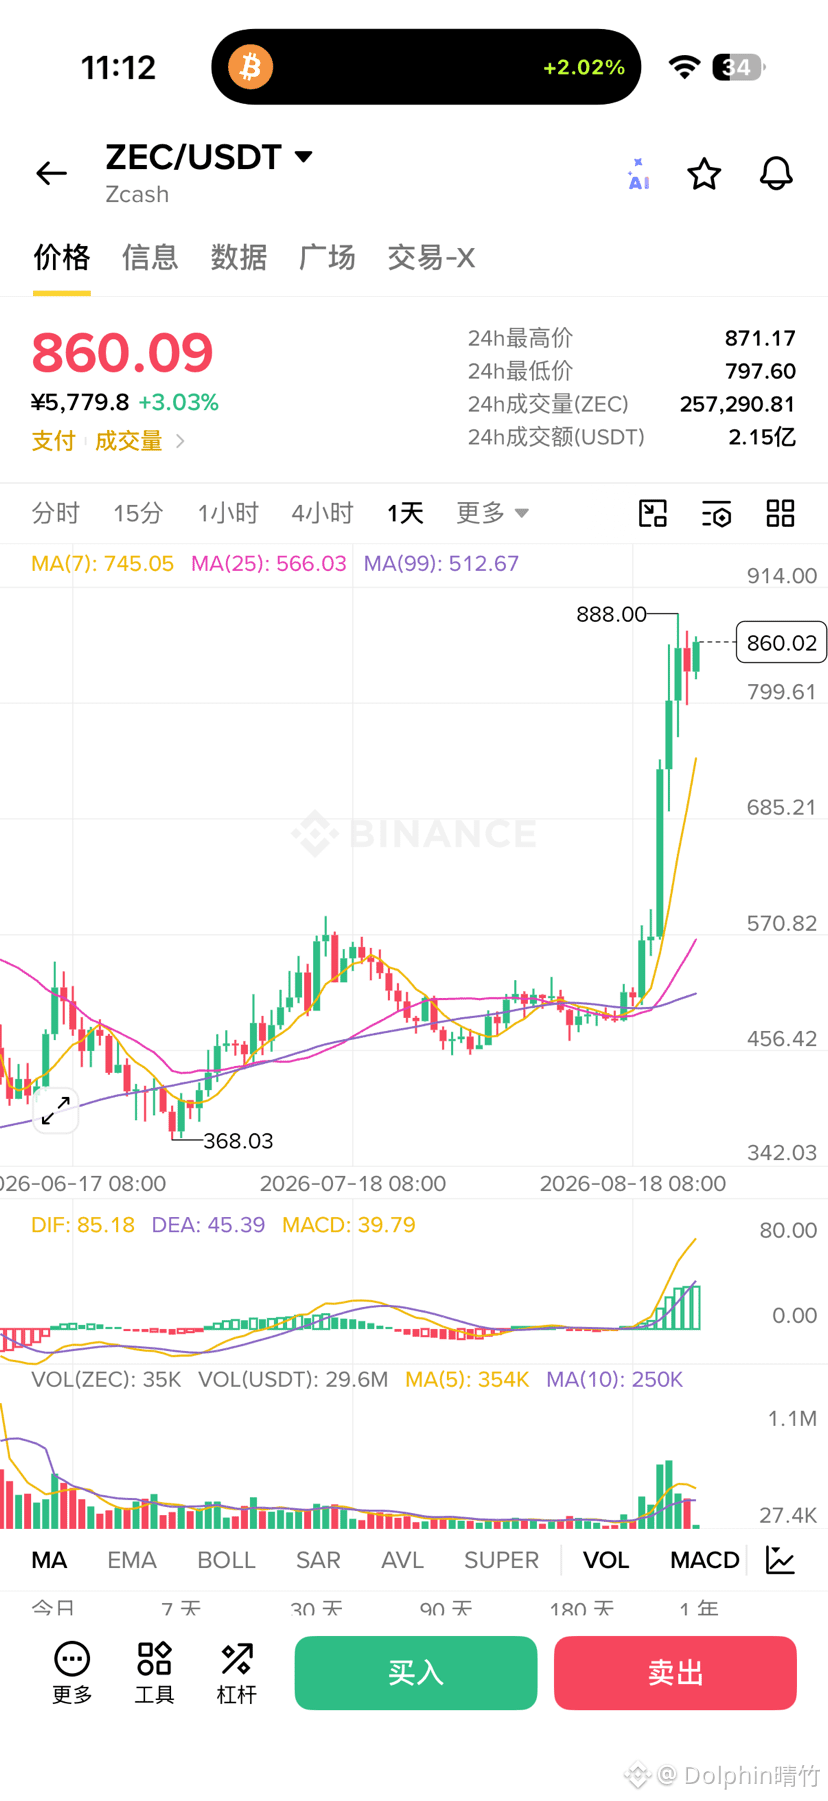Open the 更多 bottom menu icon

pyautogui.click(x=72, y=1673)
